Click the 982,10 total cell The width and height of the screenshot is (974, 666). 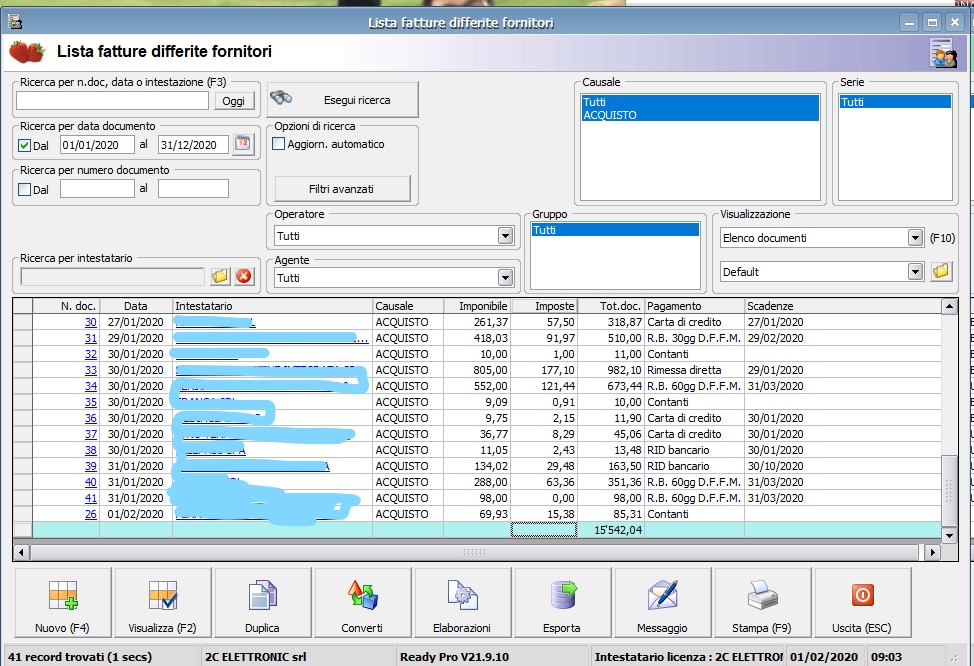tap(611, 370)
